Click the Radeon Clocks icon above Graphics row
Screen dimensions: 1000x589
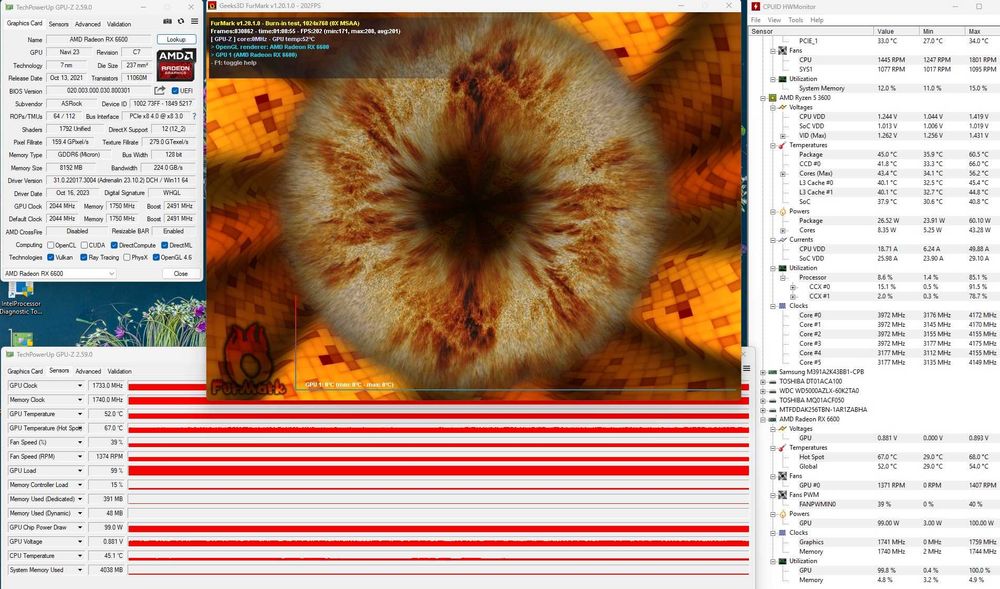click(x=782, y=533)
